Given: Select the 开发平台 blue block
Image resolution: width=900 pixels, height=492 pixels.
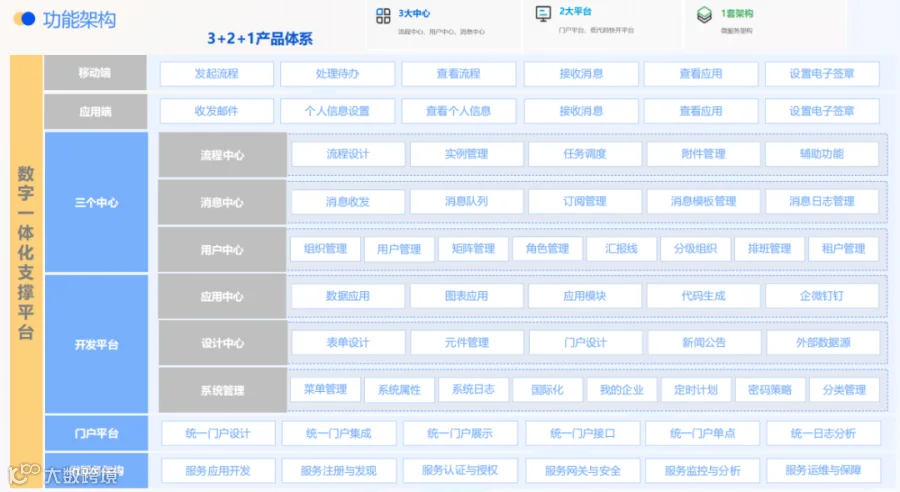Looking at the screenshot, I should tap(96, 344).
